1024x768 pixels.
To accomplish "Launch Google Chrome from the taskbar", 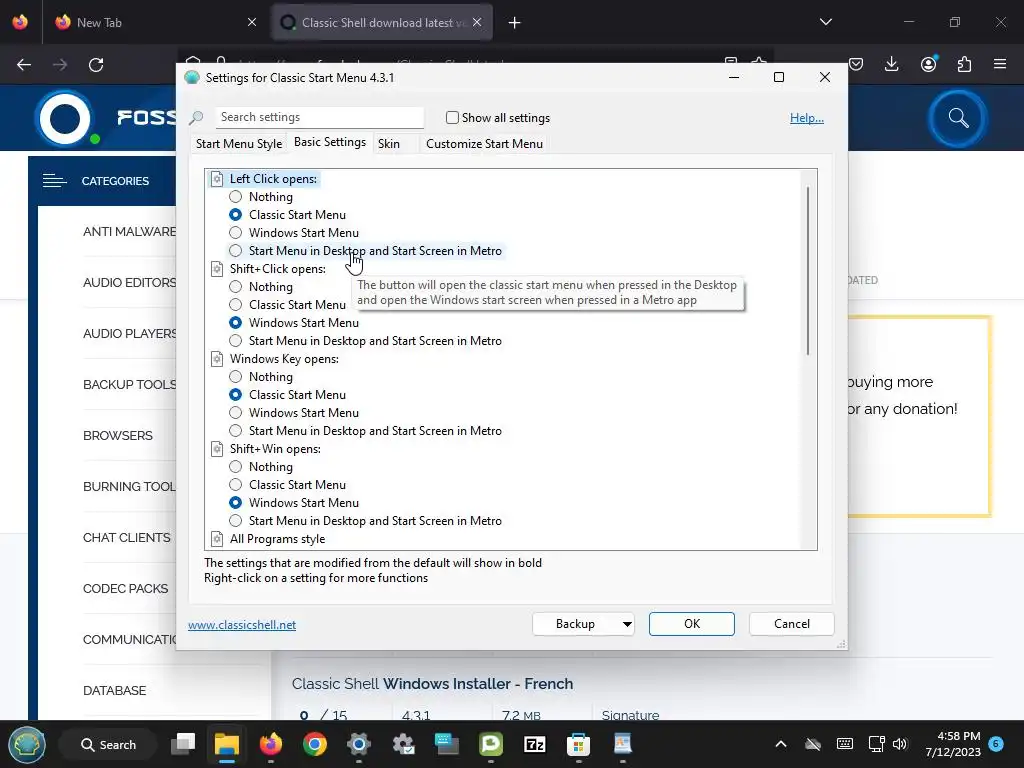I will click(315, 744).
